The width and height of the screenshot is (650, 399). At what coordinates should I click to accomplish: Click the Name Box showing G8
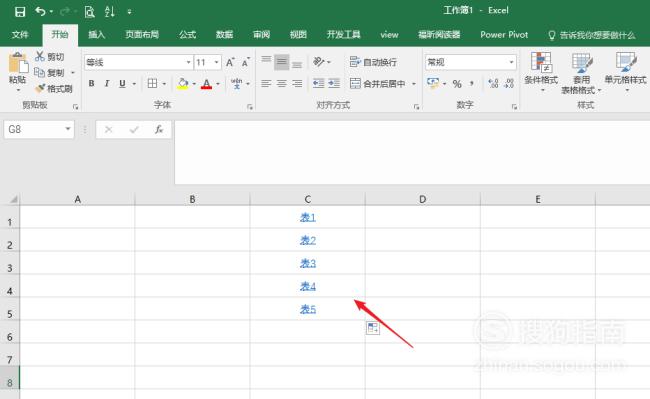tap(39, 130)
